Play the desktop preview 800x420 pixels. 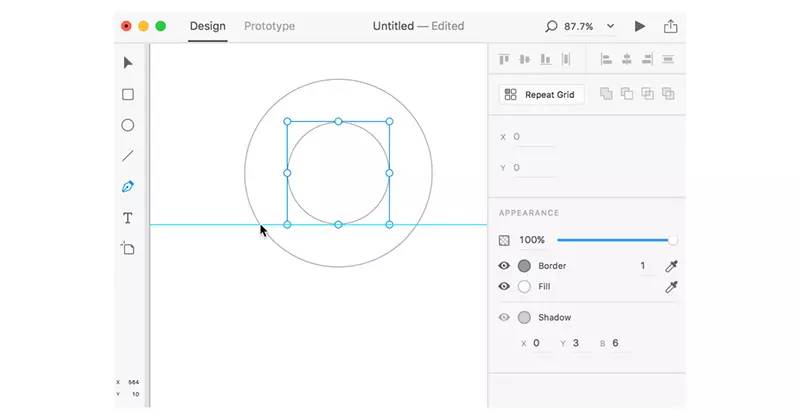(x=640, y=26)
